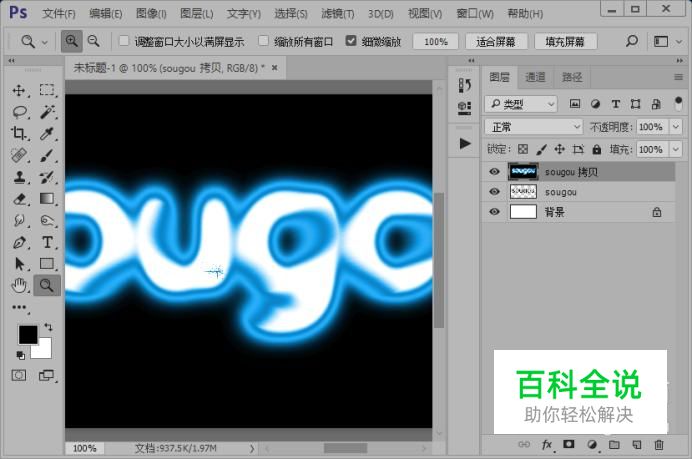This screenshot has width=692, height=459.
Task: Reset default foreground and background colors
Action: (20, 355)
